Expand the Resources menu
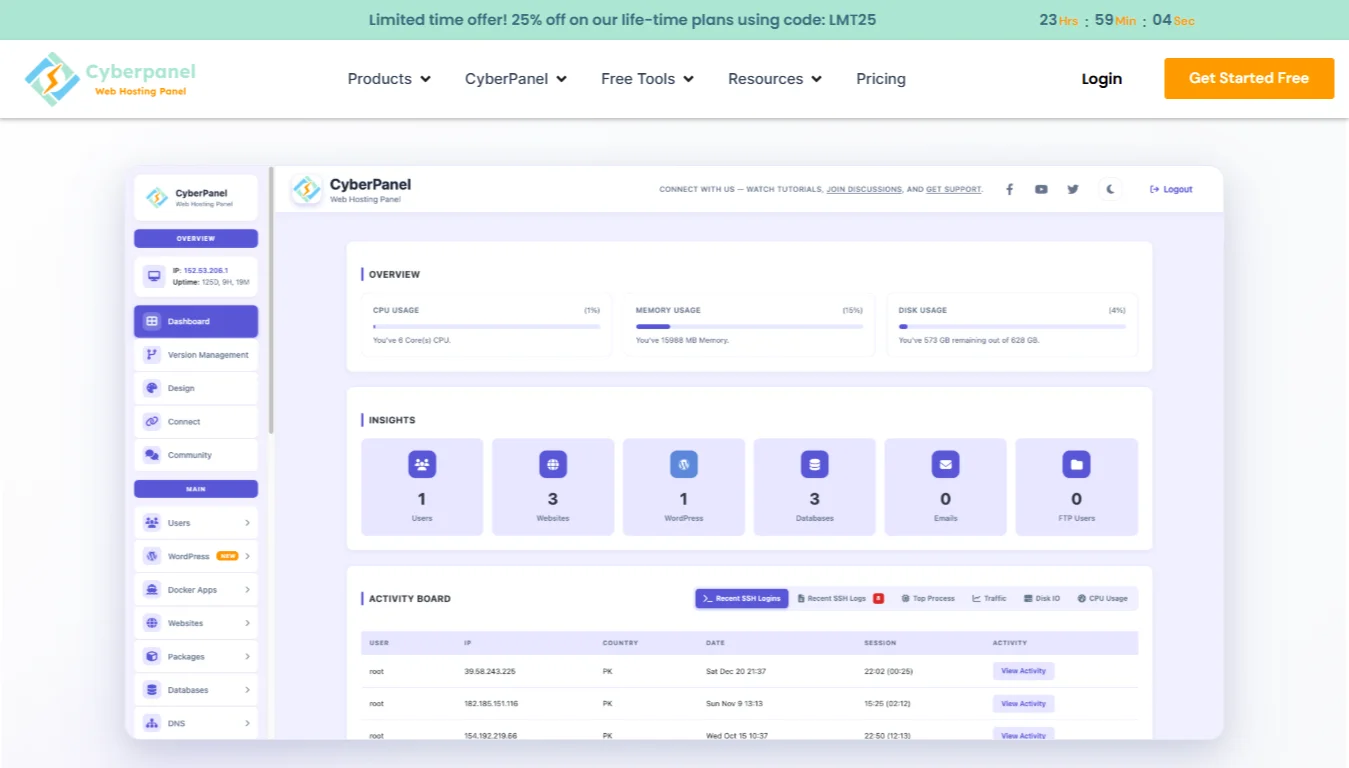 click(775, 79)
